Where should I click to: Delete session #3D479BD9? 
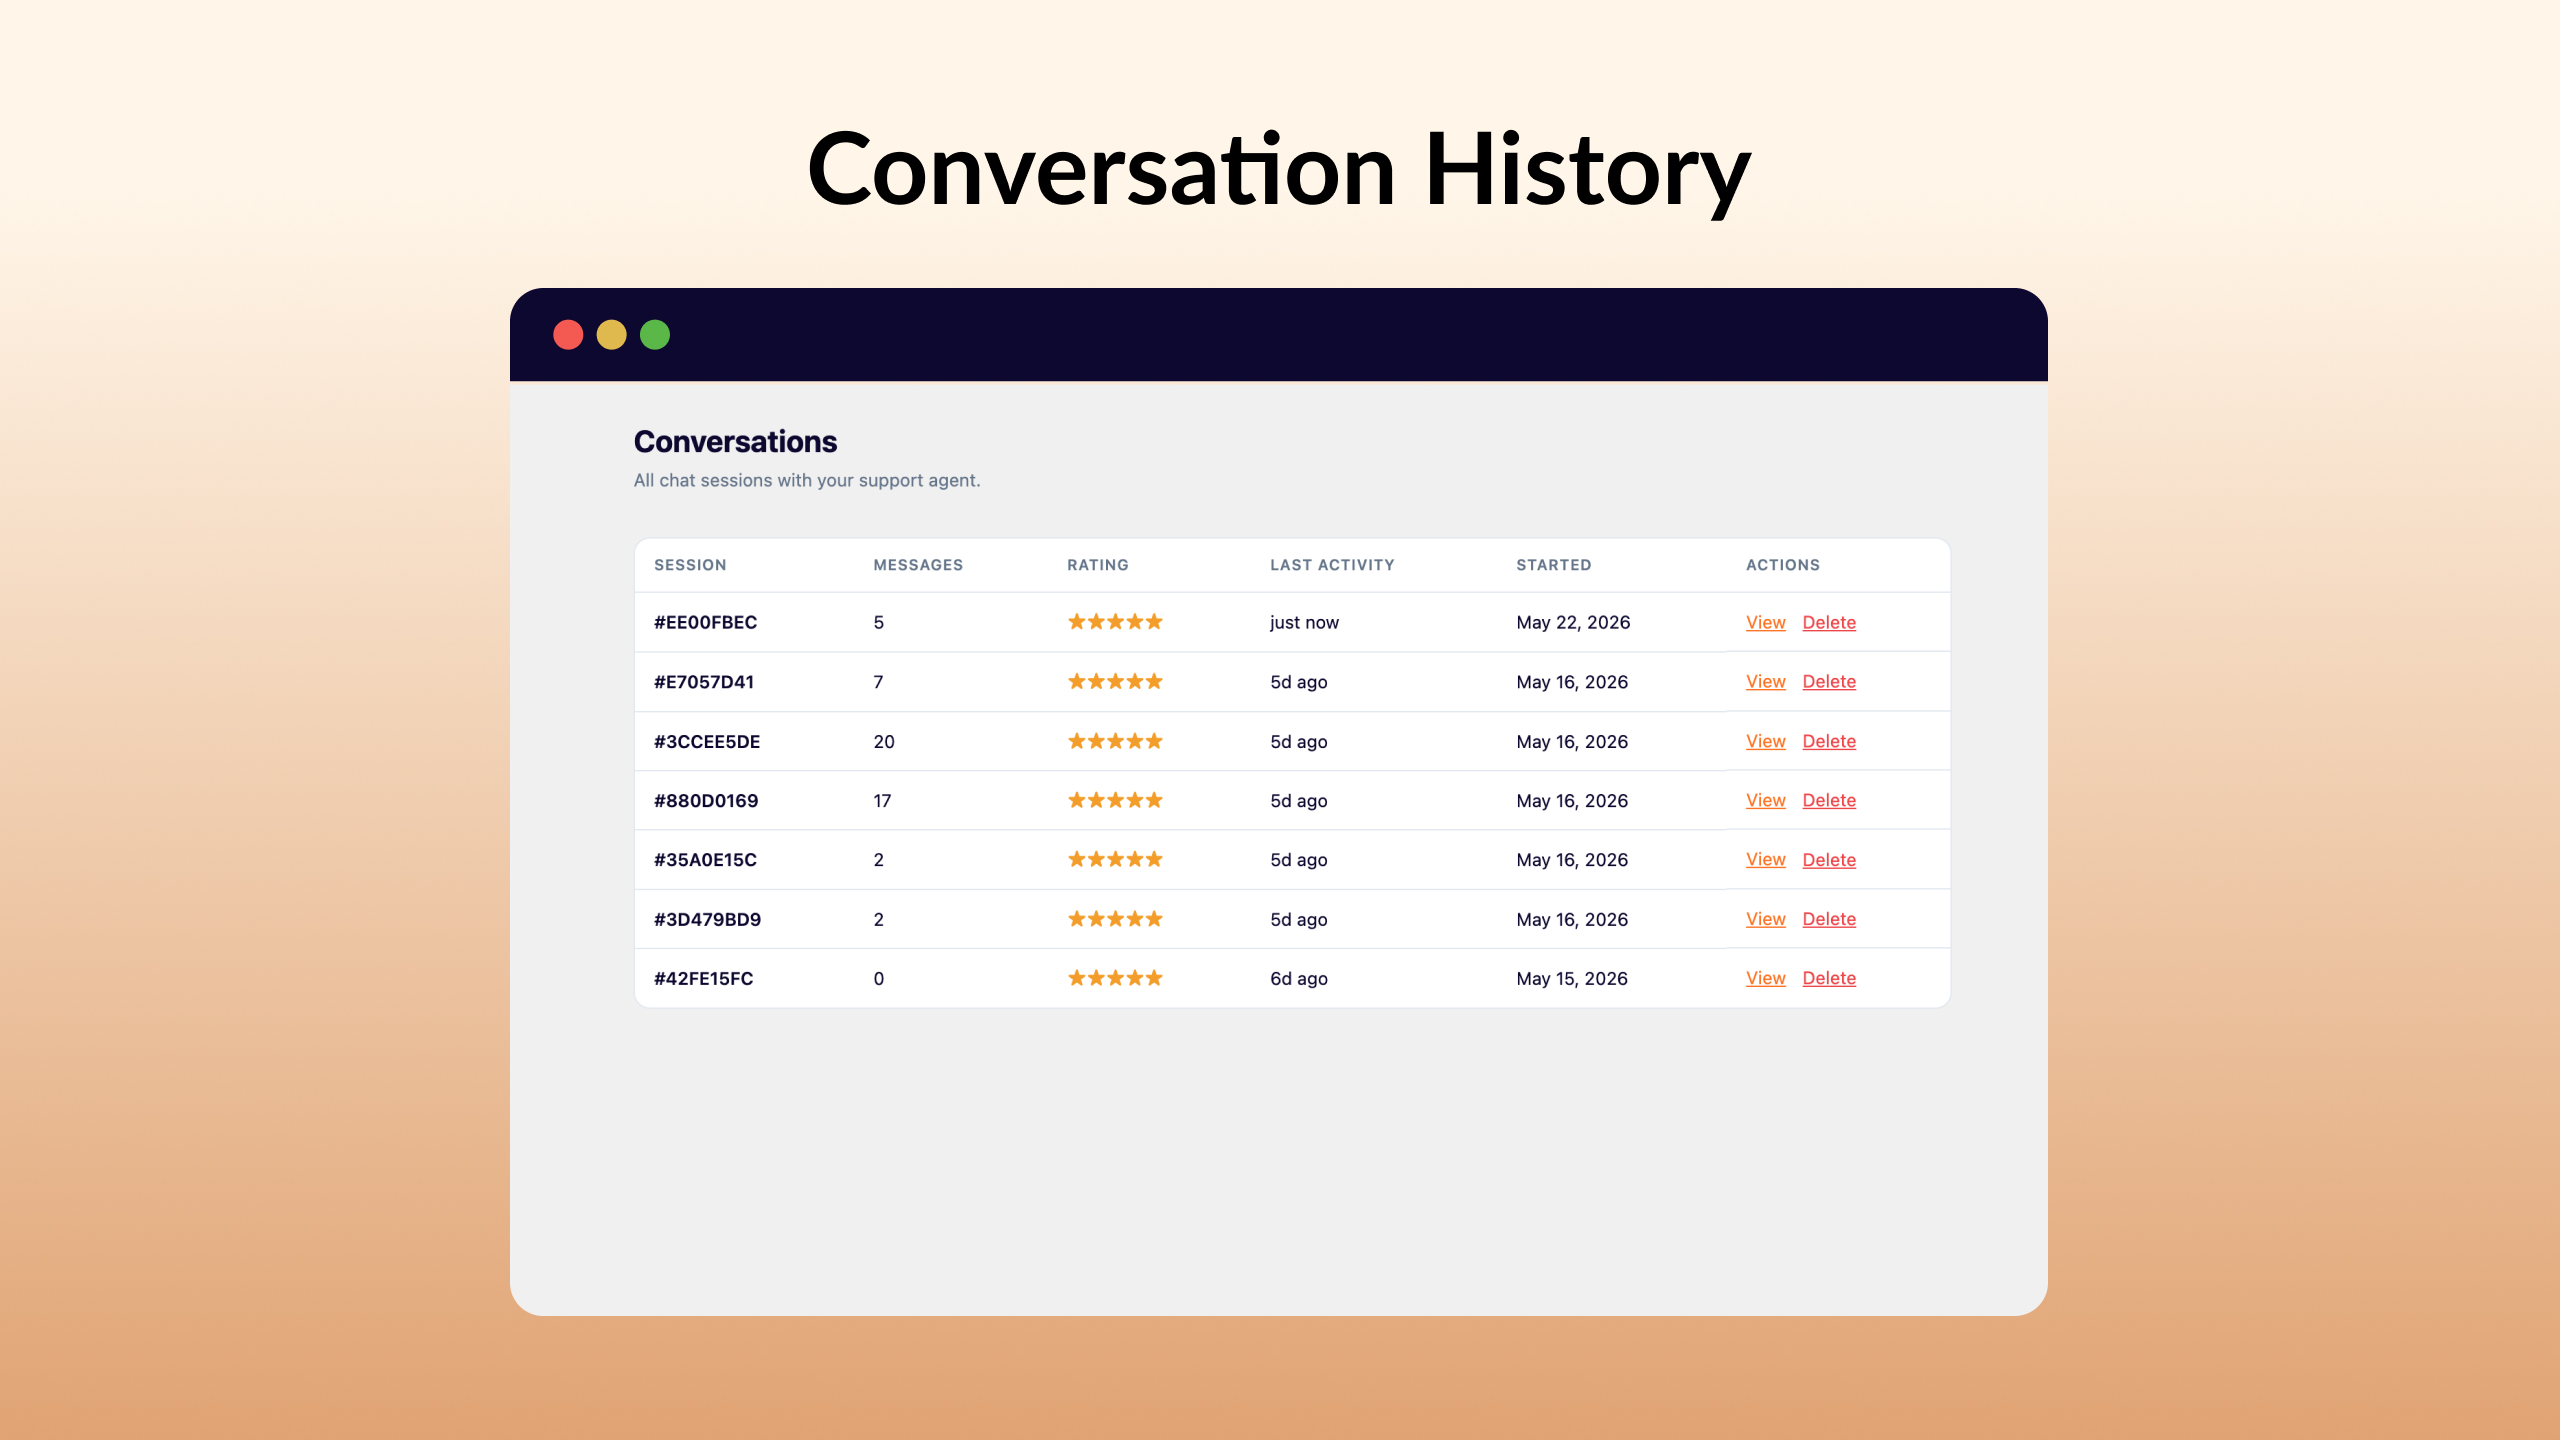pos(1829,919)
